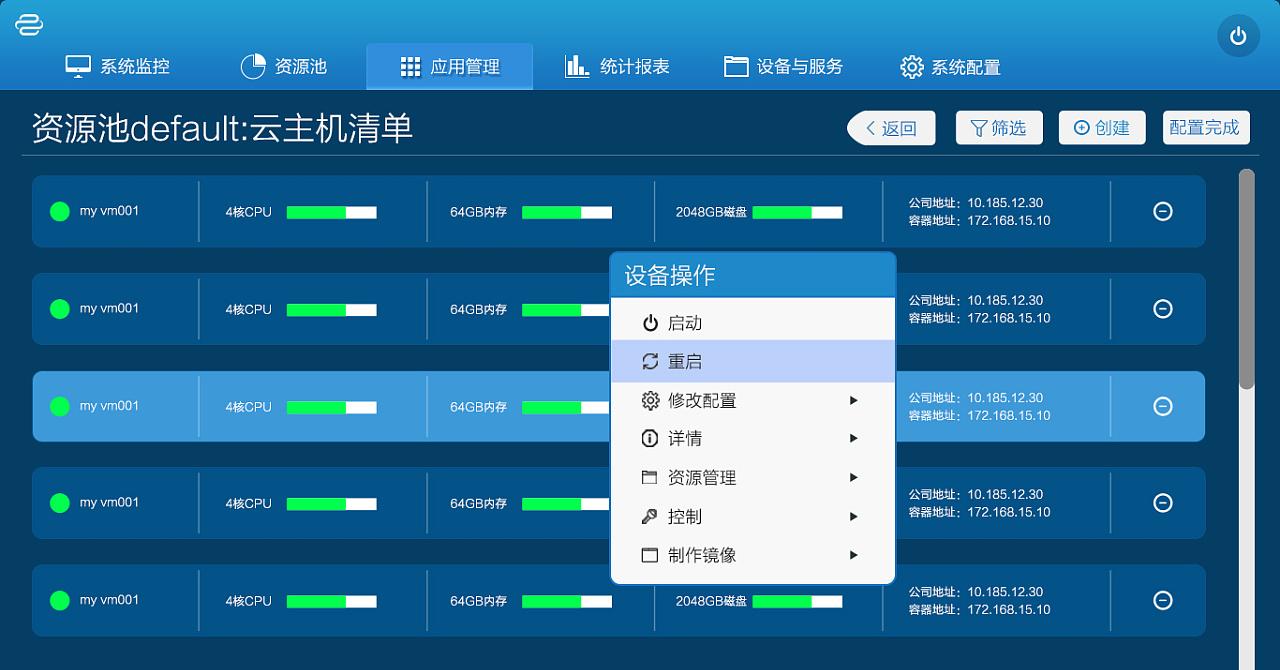This screenshot has height=670, width=1280.
Task: Click the application logo icon
Action: point(29,25)
